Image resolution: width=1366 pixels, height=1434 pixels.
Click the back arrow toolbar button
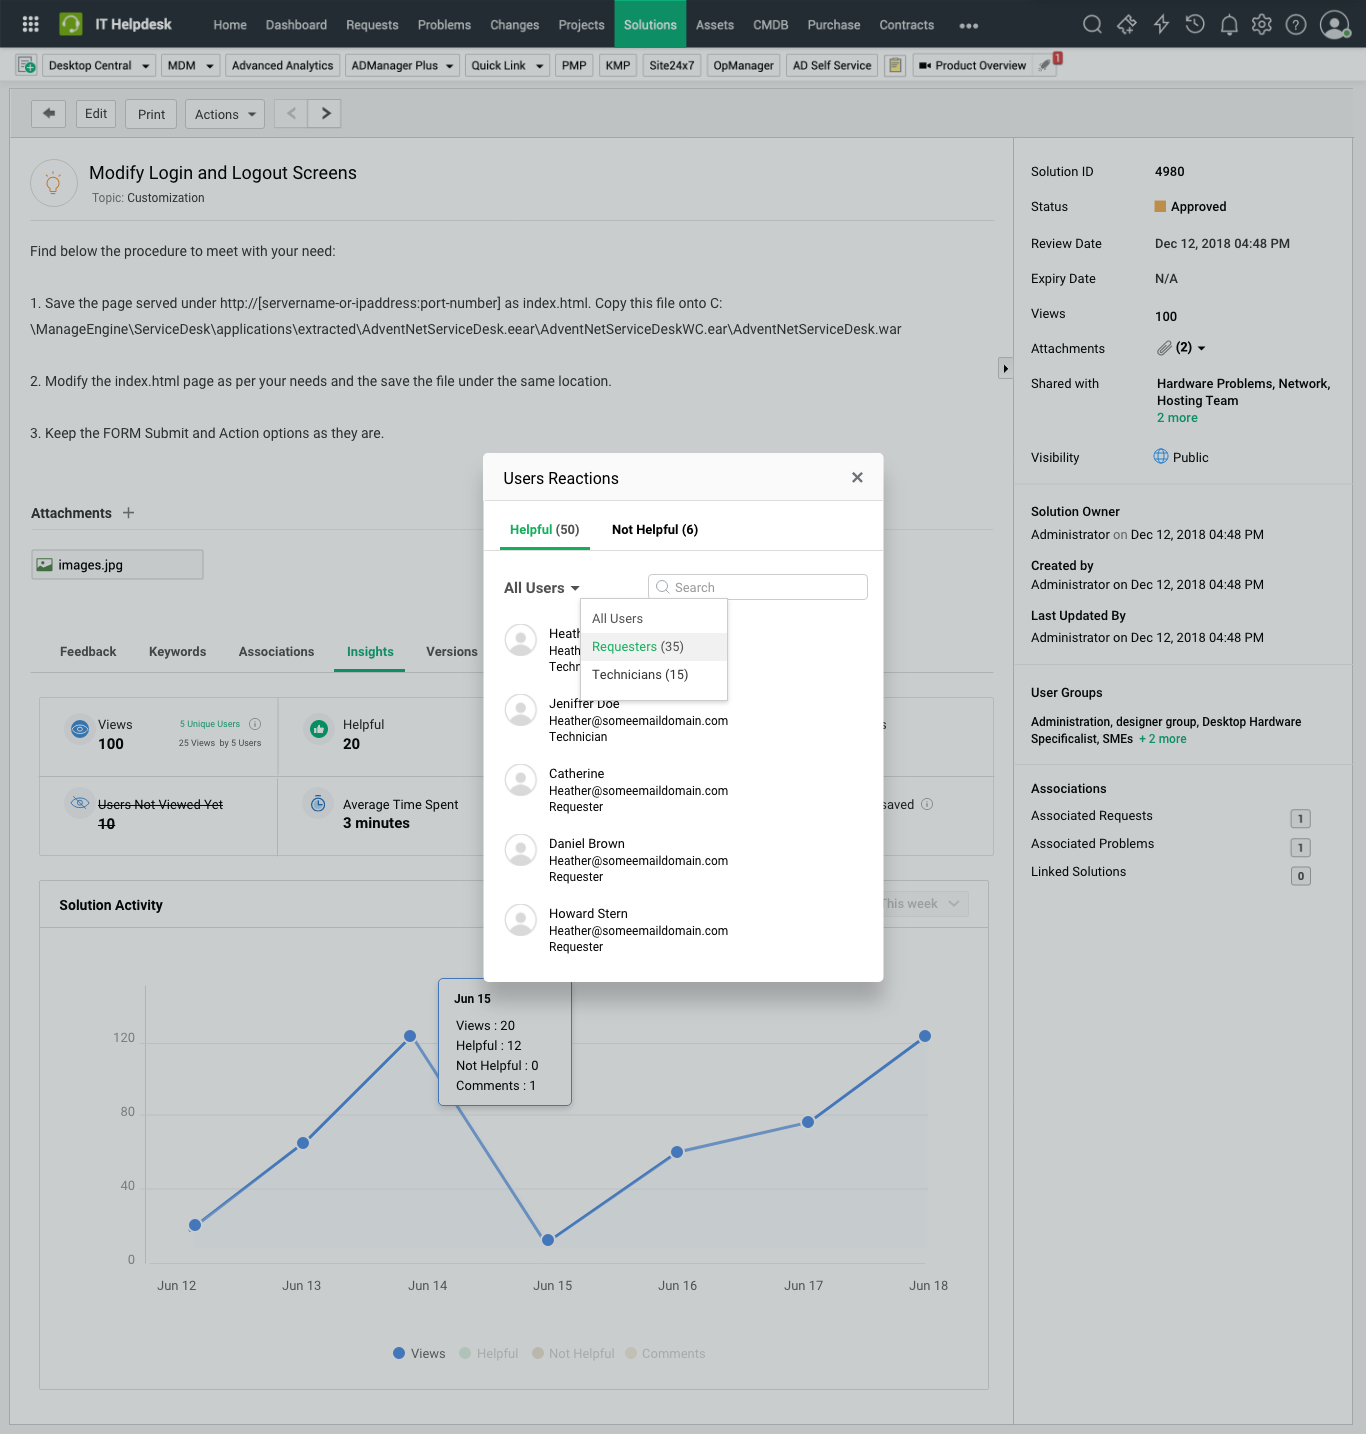48,114
